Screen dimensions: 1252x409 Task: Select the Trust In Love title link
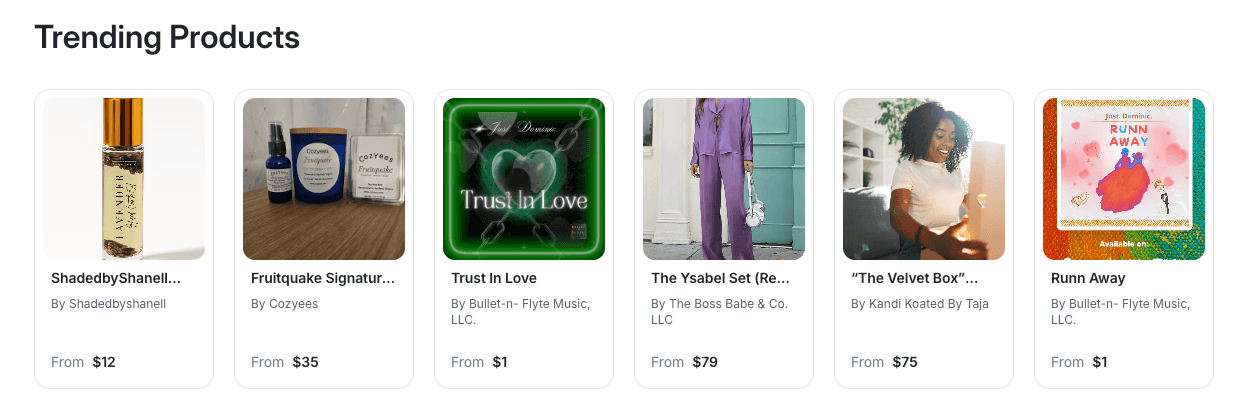494,278
